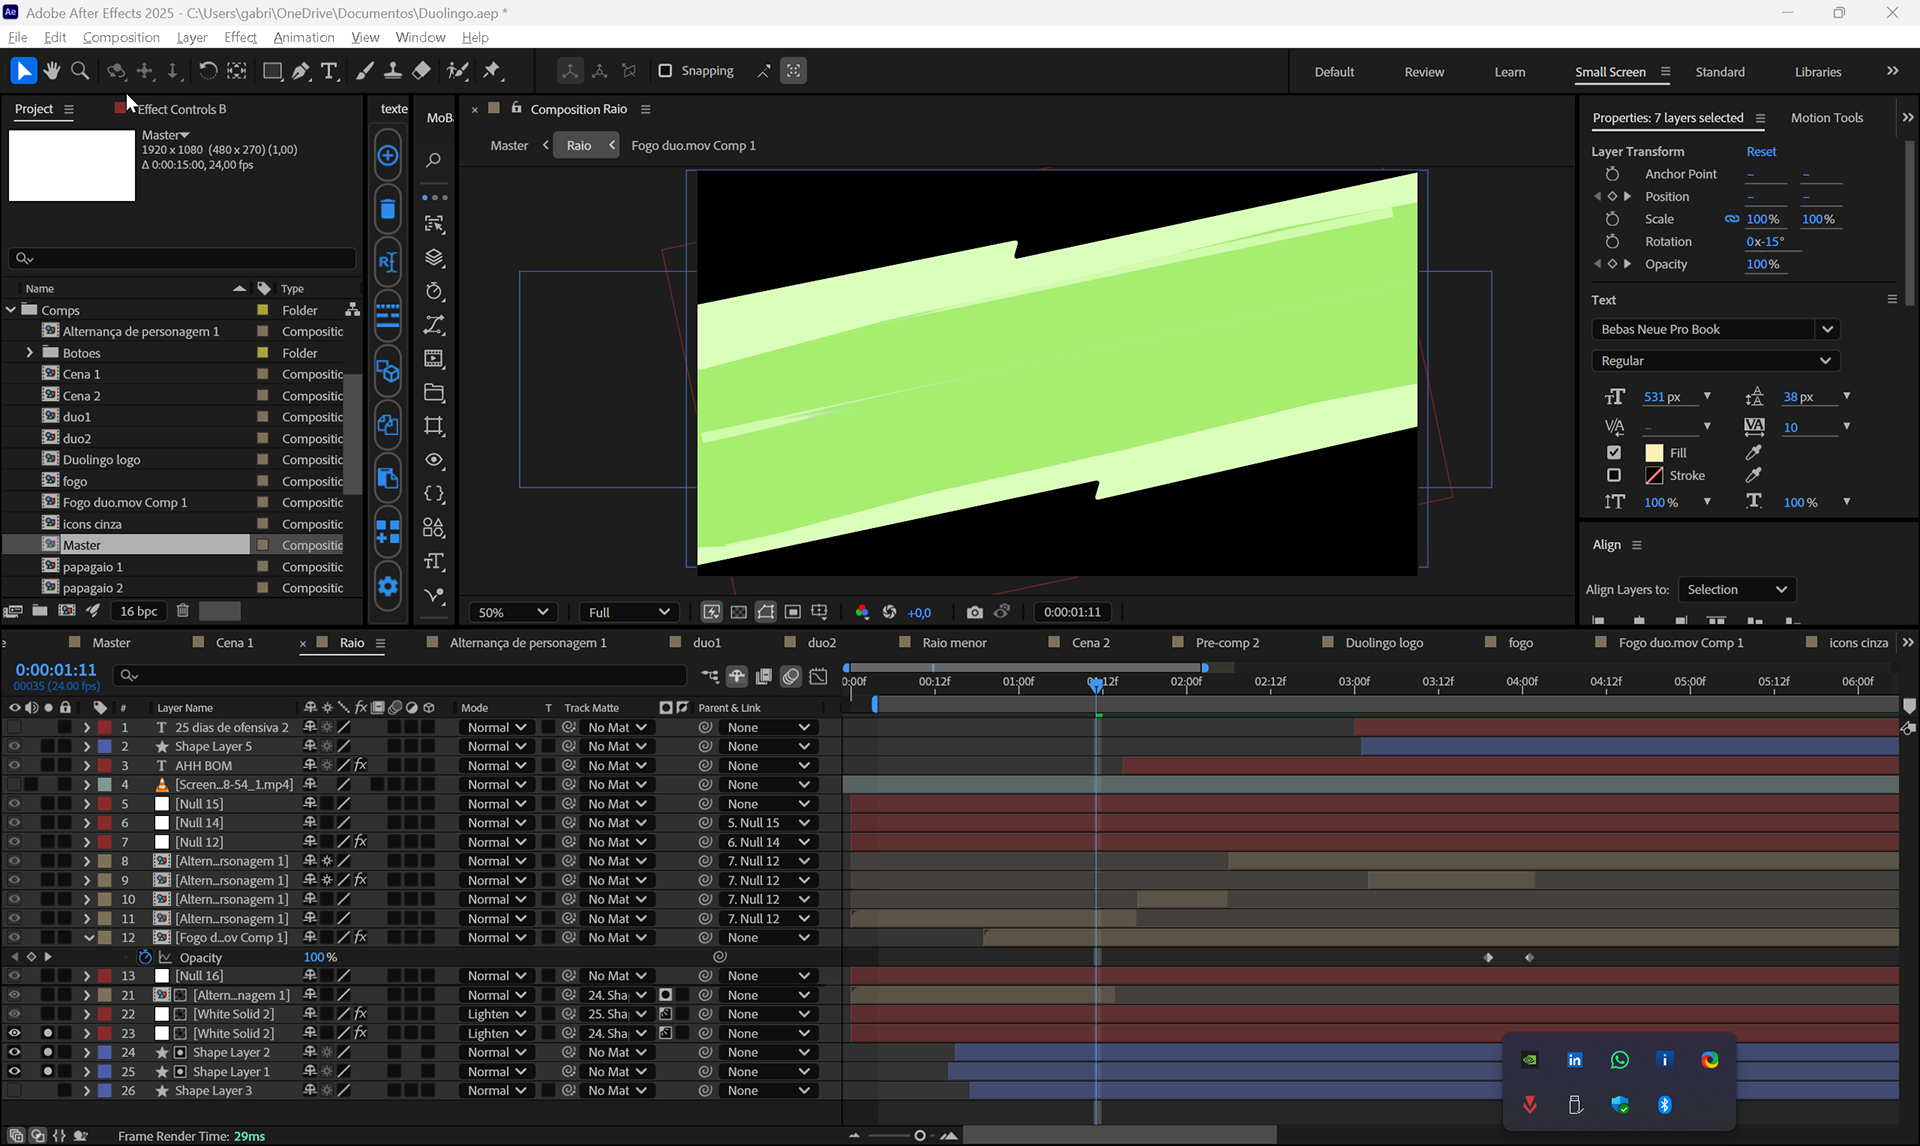Click the Rotation tool icon
This screenshot has width=1920, height=1146.
click(x=207, y=71)
